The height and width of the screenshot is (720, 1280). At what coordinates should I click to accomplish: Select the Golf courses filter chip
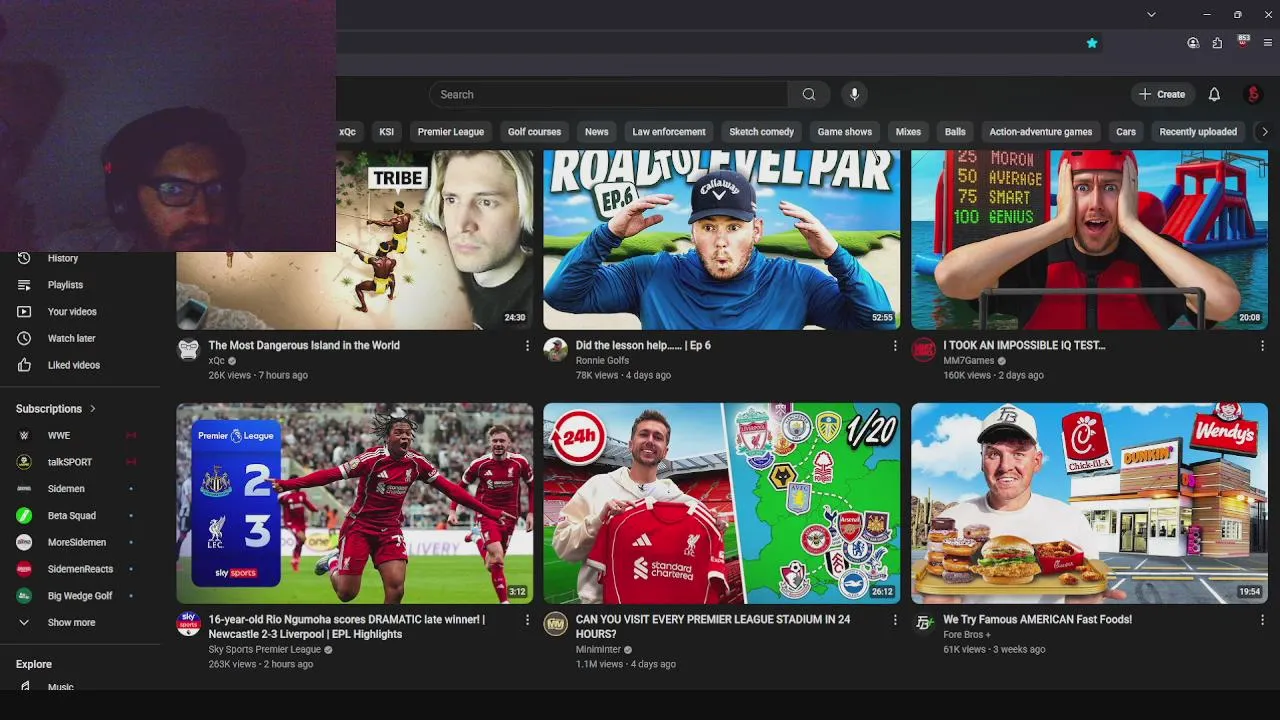[x=534, y=132]
